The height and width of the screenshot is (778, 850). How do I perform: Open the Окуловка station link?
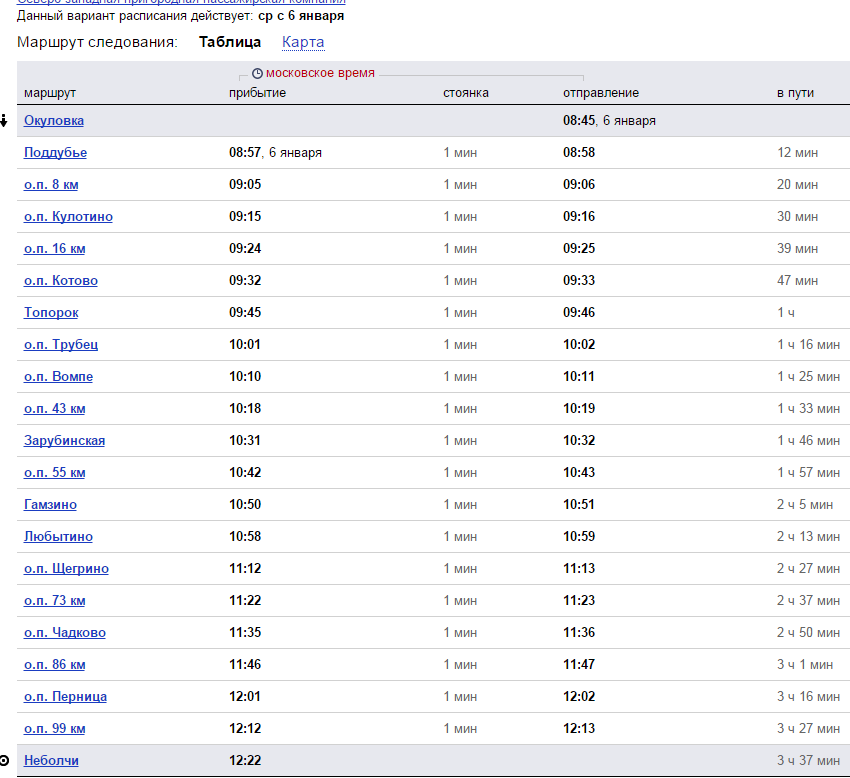pyautogui.click(x=54, y=121)
